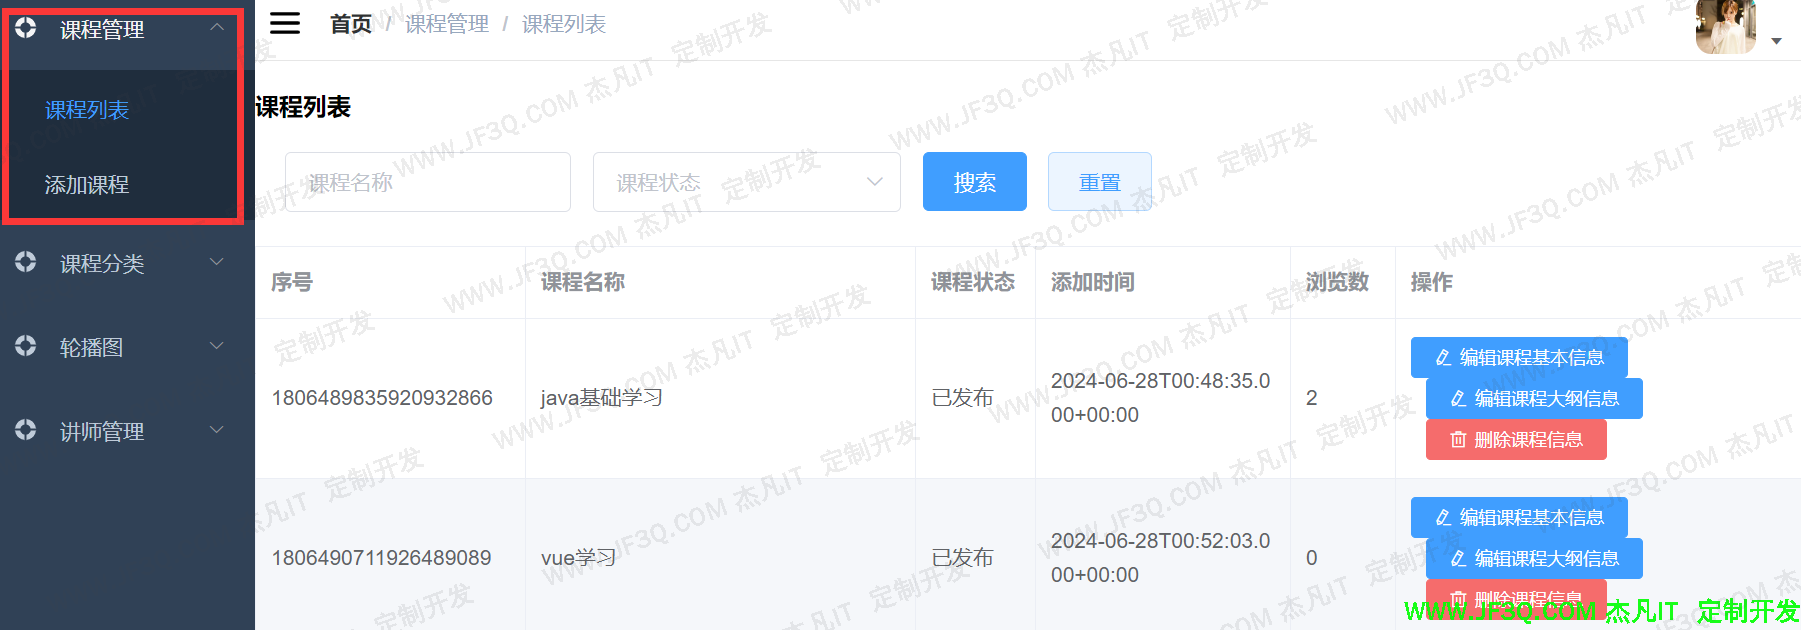Open the user avatar at top right

point(1725,27)
